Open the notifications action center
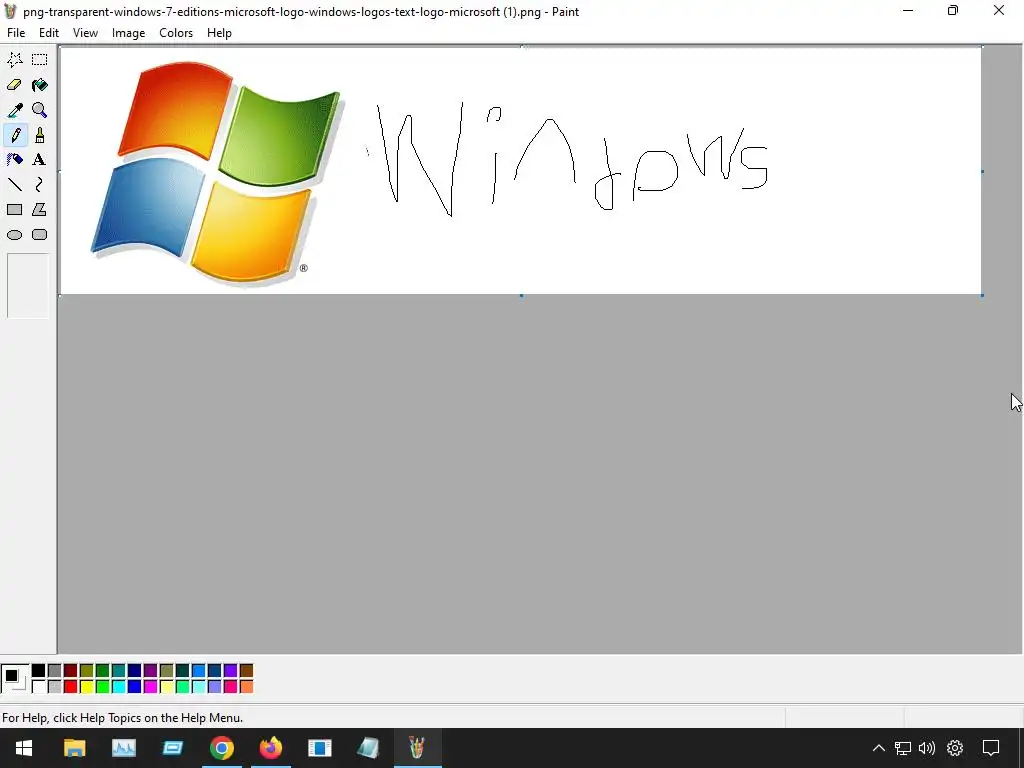The width and height of the screenshot is (1024, 768). (x=991, y=748)
